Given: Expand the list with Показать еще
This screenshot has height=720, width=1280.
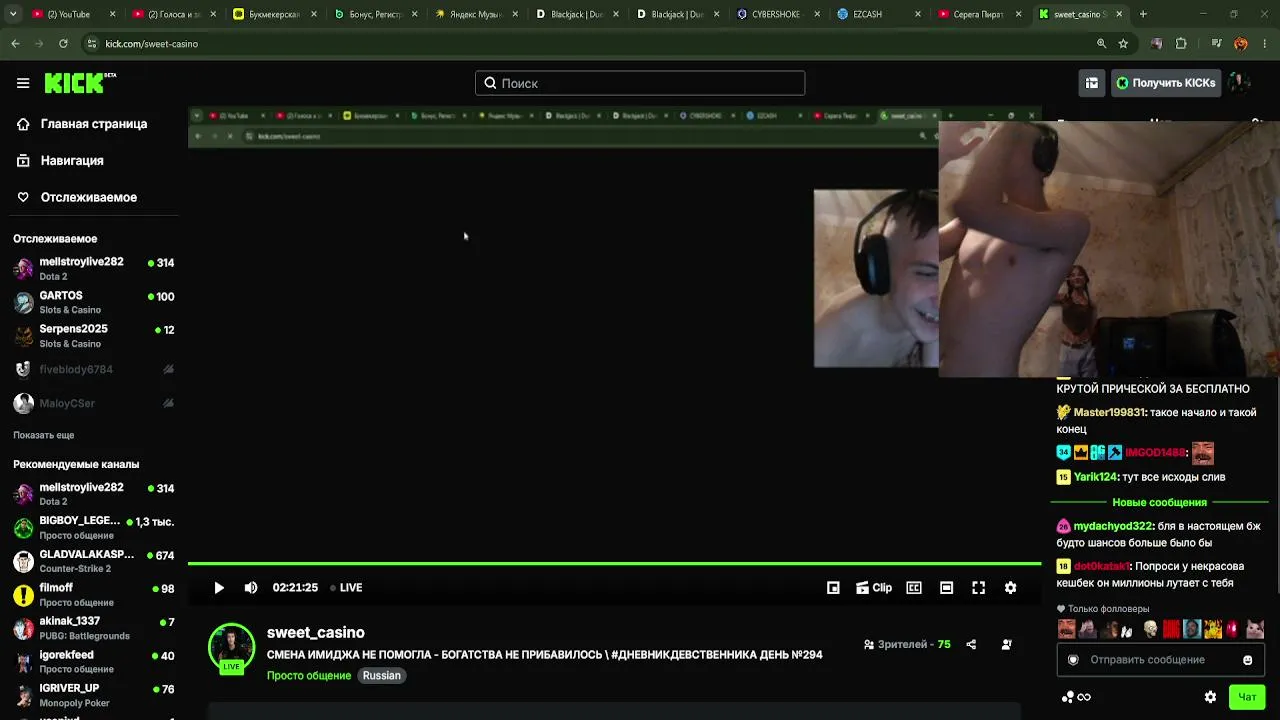Looking at the screenshot, I should click(44, 435).
